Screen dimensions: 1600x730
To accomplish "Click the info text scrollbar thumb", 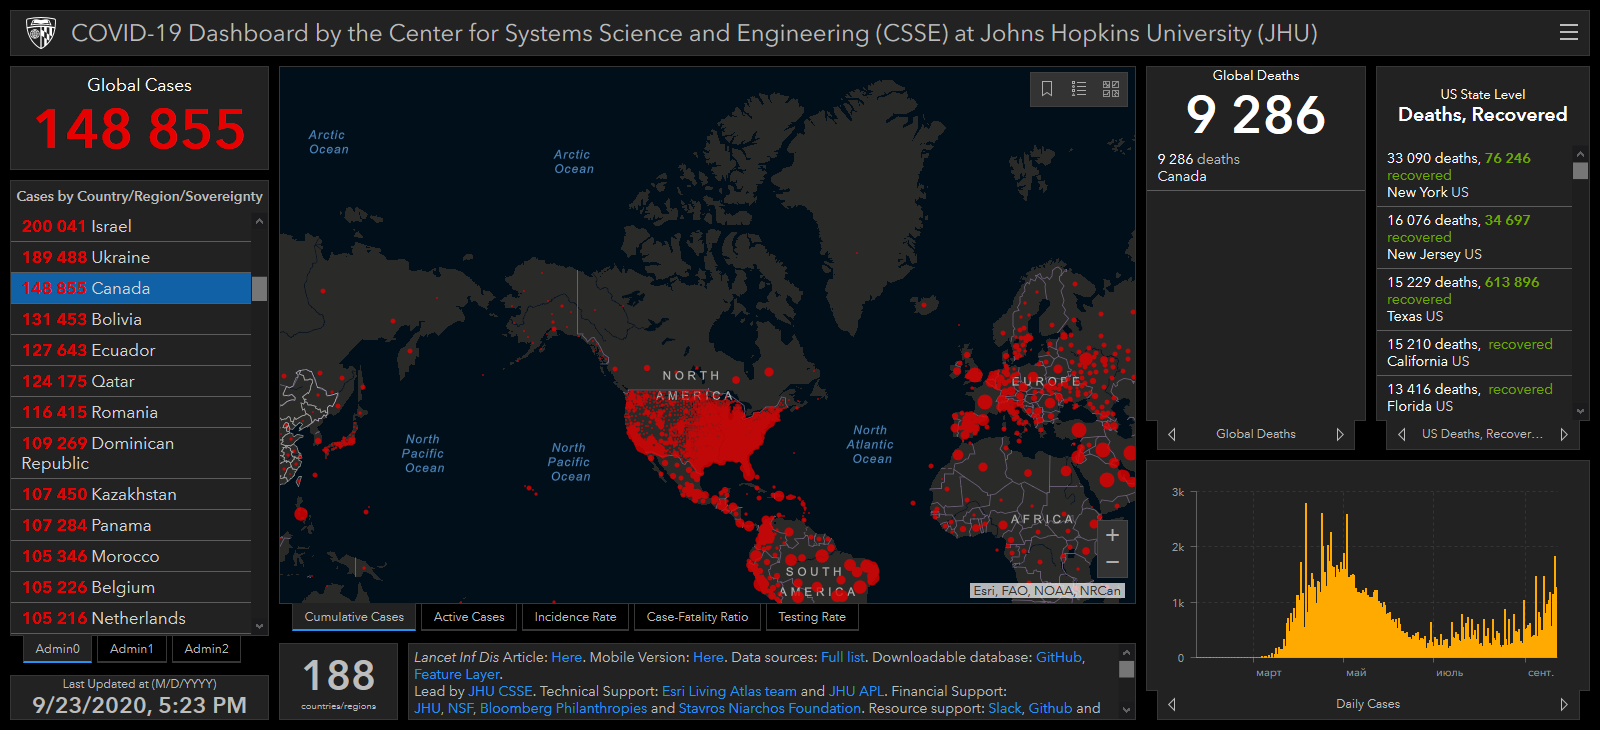I will 1126,669.
